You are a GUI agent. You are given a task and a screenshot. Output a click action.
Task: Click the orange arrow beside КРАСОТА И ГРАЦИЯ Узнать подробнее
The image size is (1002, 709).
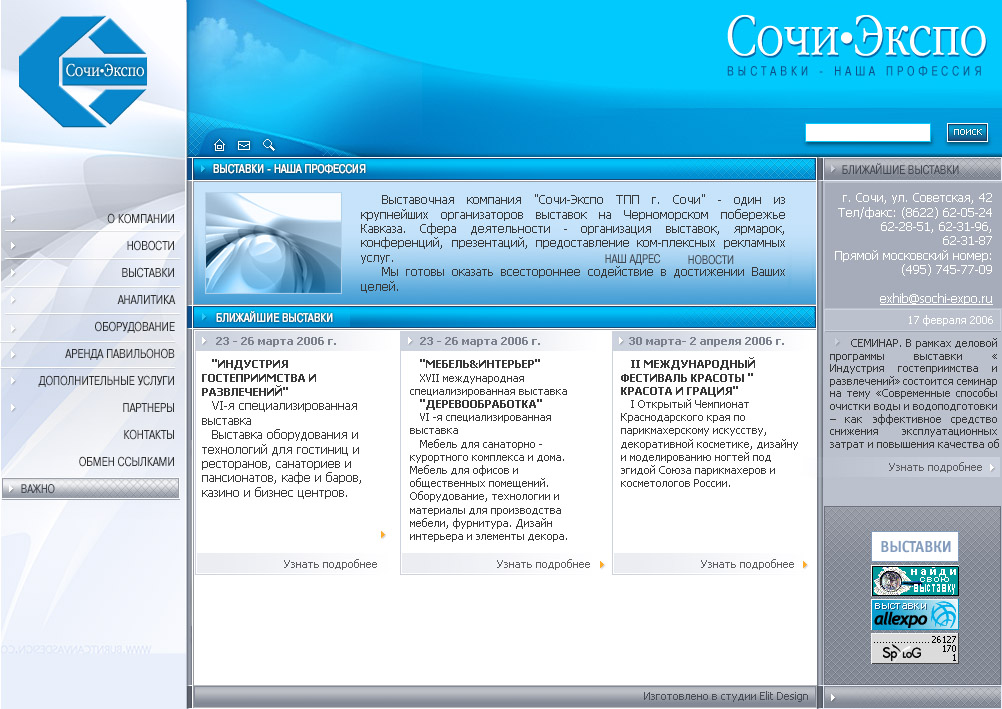(805, 565)
